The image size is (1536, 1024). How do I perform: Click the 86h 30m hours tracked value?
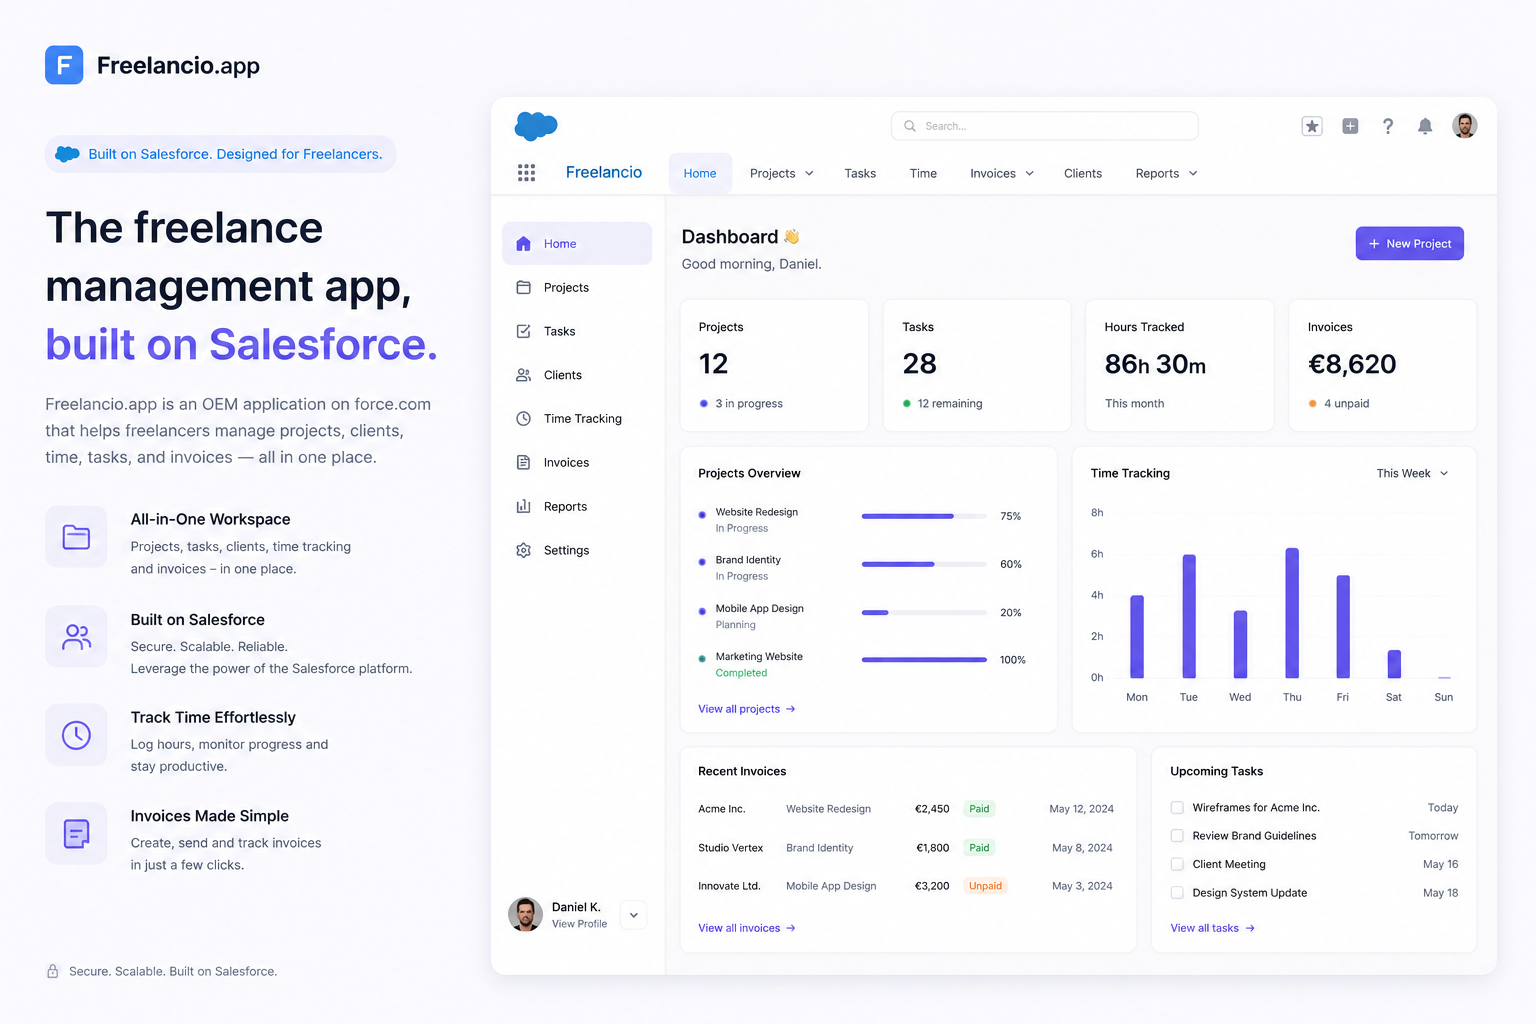tap(1155, 364)
